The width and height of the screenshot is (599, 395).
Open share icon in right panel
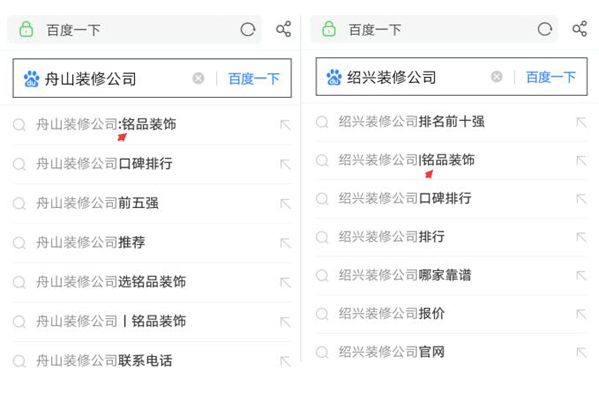pyautogui.click(x=580, y=29)
